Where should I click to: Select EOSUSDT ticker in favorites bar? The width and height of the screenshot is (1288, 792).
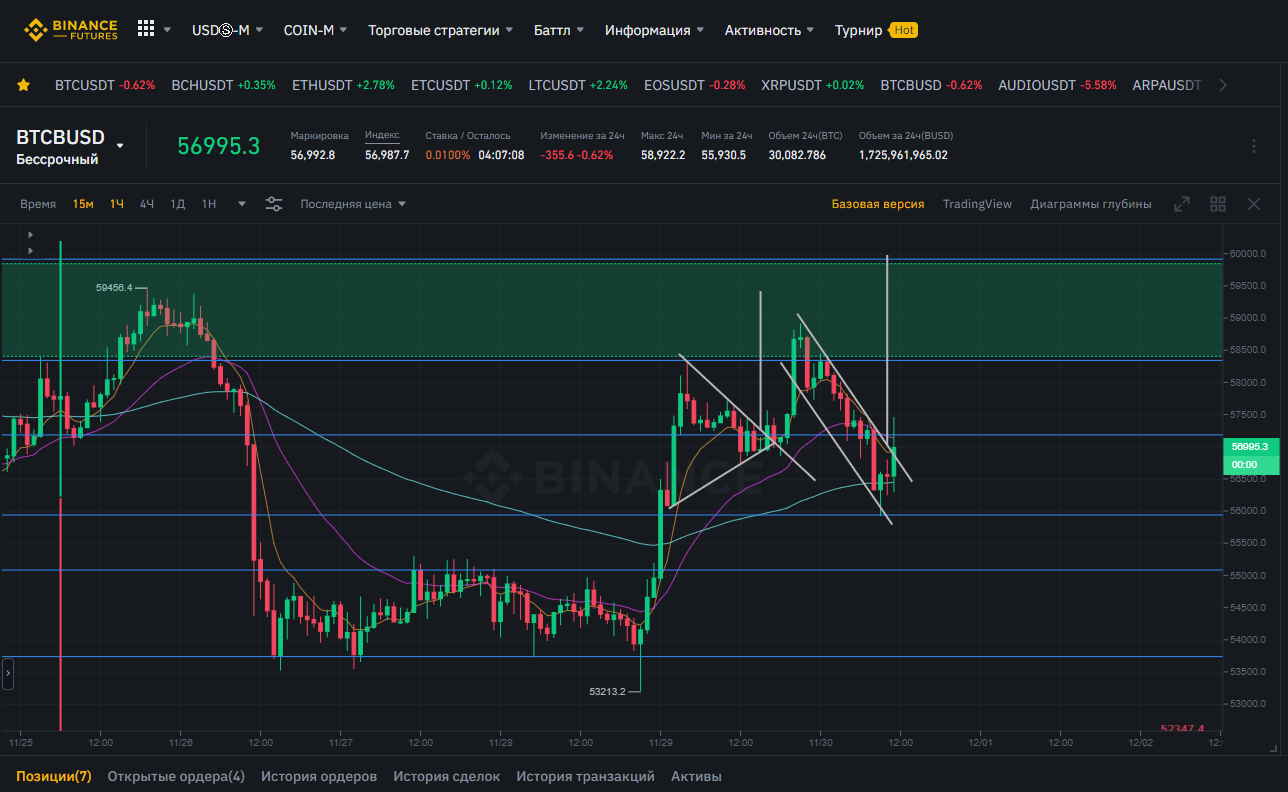tap(695, 85)
